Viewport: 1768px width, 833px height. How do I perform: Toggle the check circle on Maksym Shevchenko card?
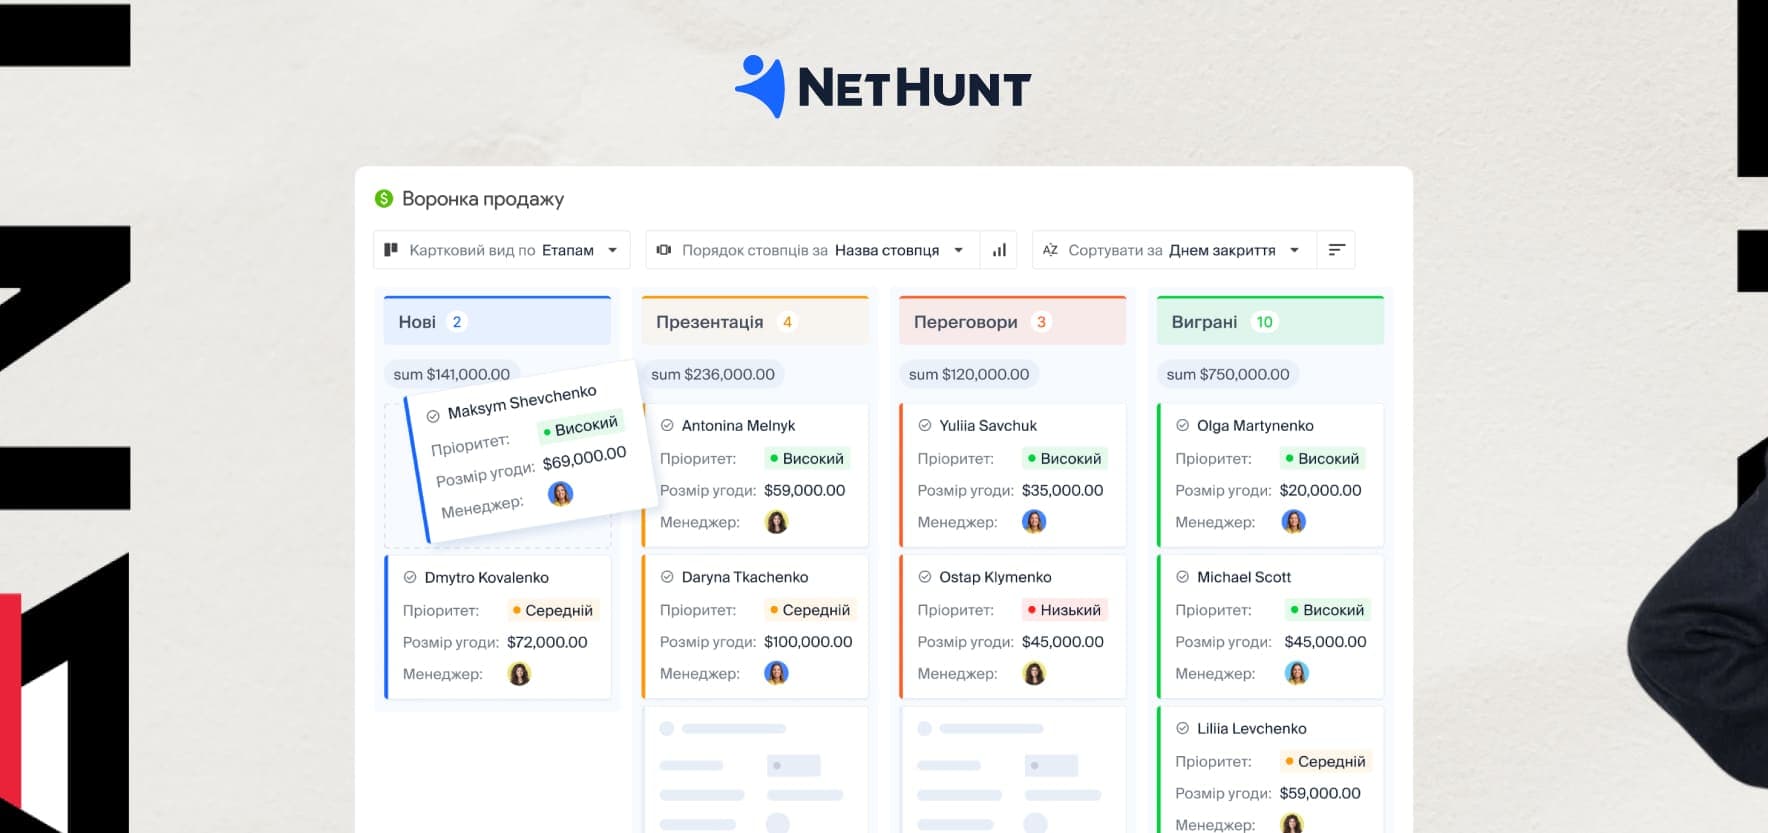(433, 416)
